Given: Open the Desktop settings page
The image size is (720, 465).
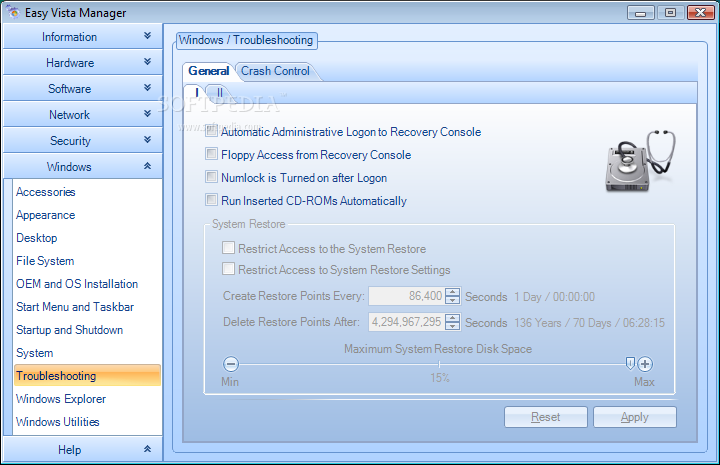Looking at the screenshot, I should [x=37, y=238].
